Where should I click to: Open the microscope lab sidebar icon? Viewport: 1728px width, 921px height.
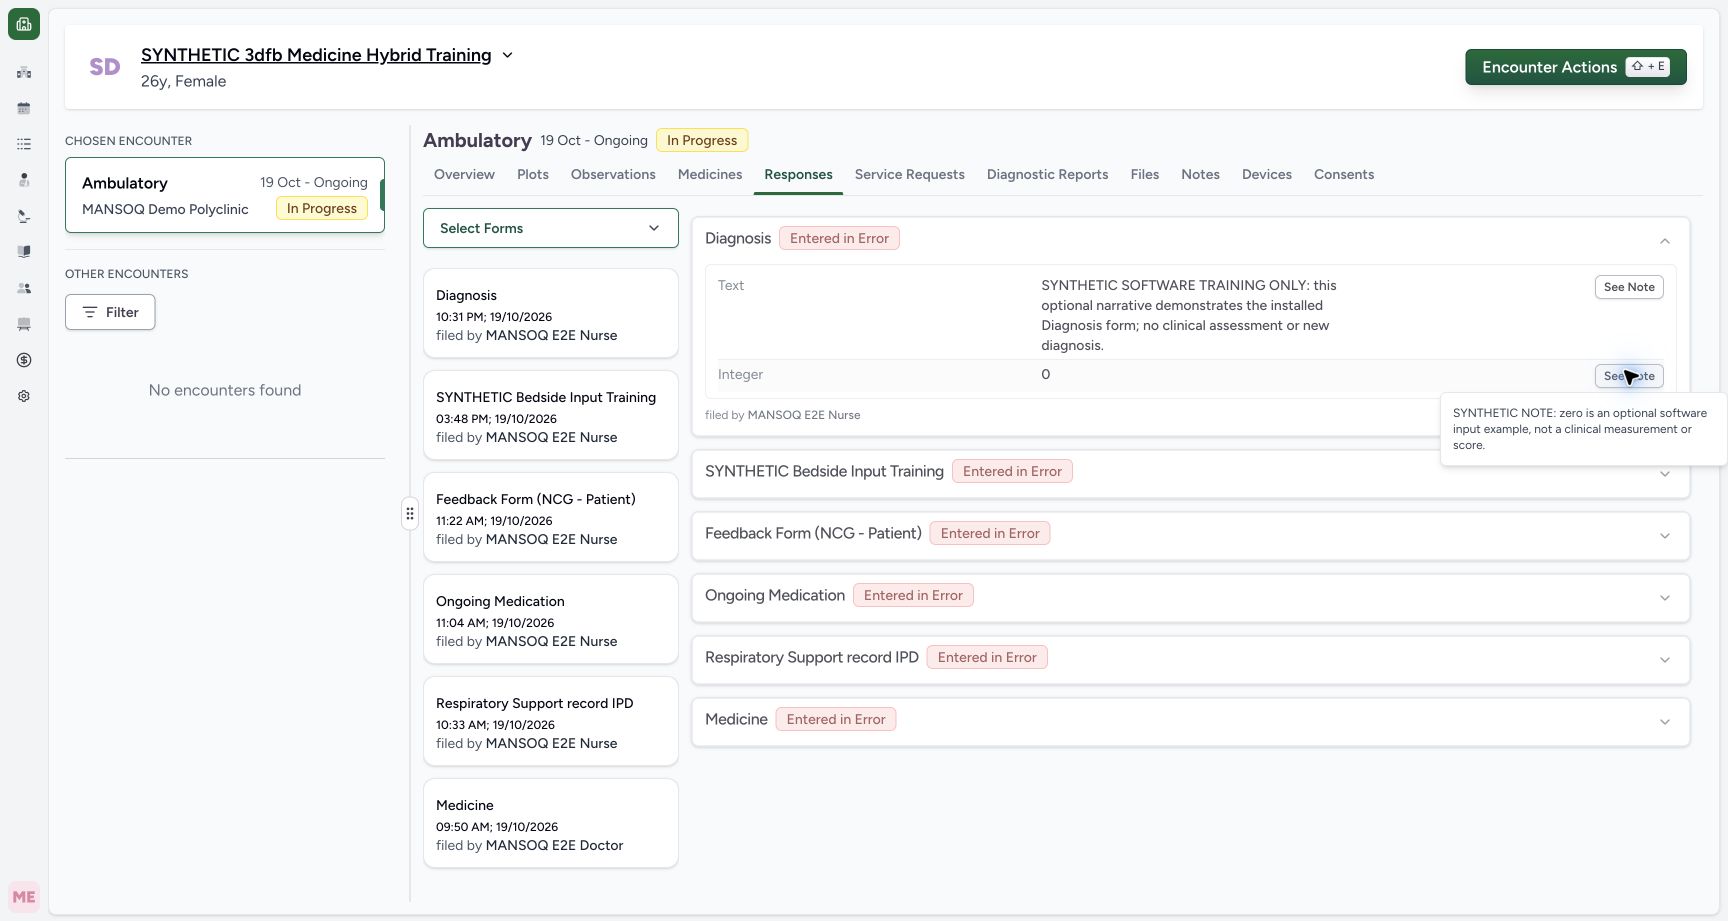tap(24, 216)
